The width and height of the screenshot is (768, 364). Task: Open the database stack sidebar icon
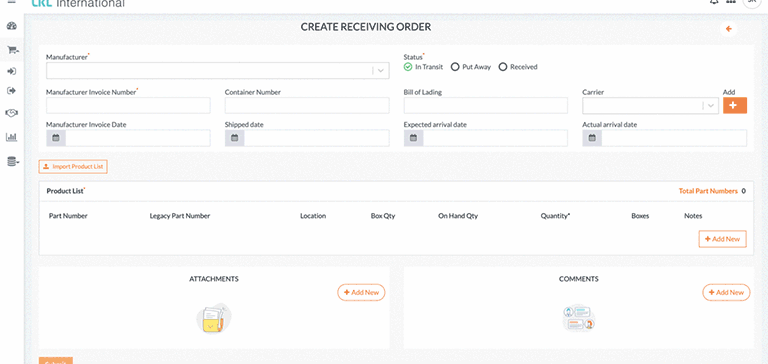12,162
